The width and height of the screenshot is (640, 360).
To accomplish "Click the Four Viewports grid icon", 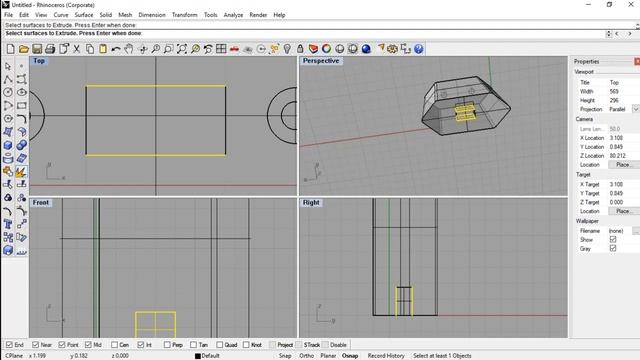I will (x=221, y=49).
